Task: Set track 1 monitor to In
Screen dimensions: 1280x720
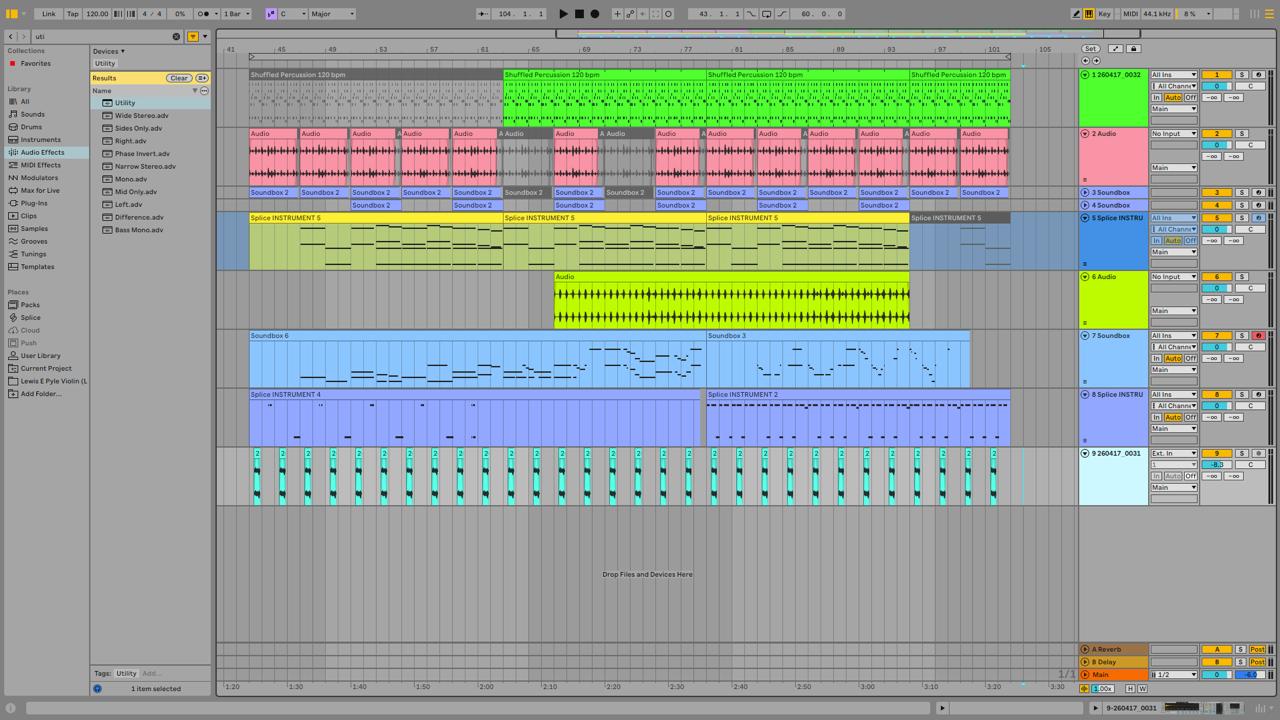Action: [x=1157, y=98]
